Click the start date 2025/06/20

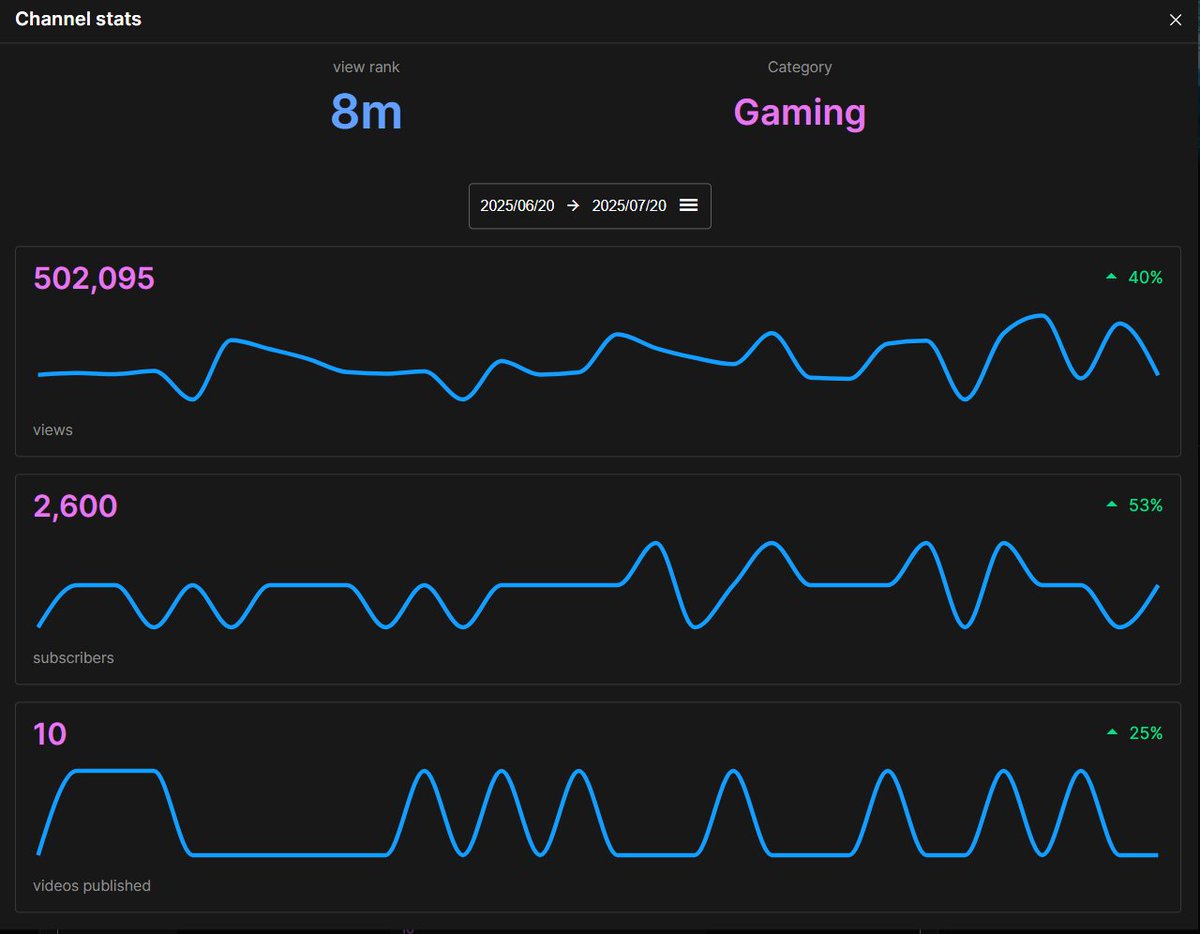click(x=517, y=206)
